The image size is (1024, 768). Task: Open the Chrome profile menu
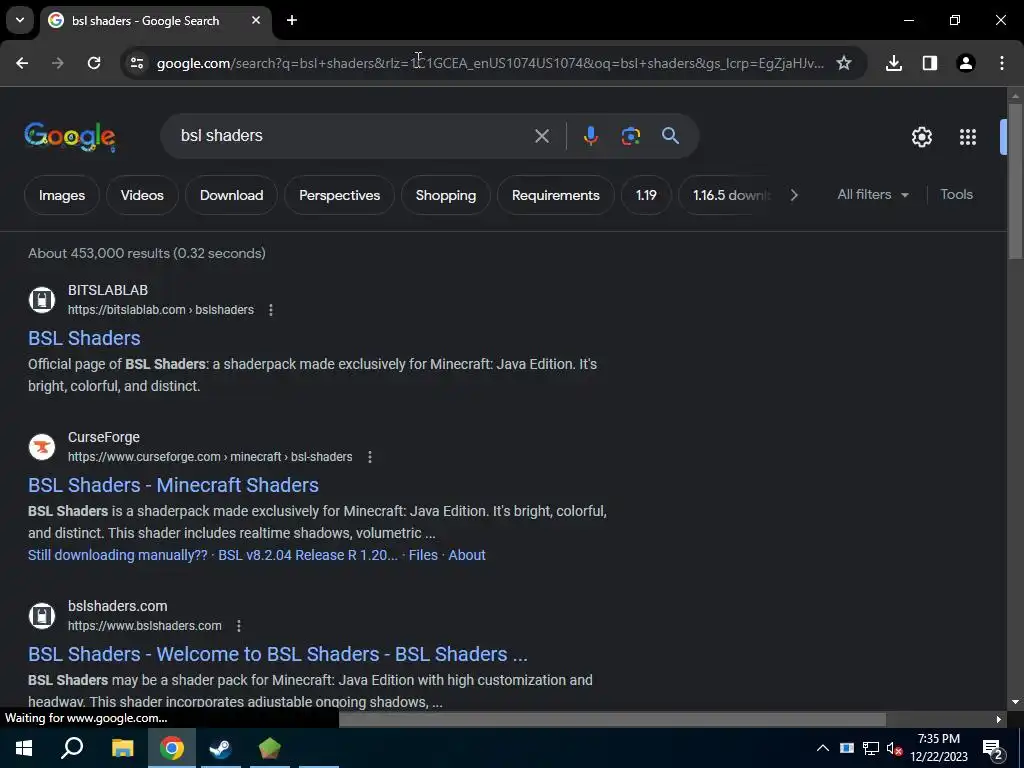(966, 63)
